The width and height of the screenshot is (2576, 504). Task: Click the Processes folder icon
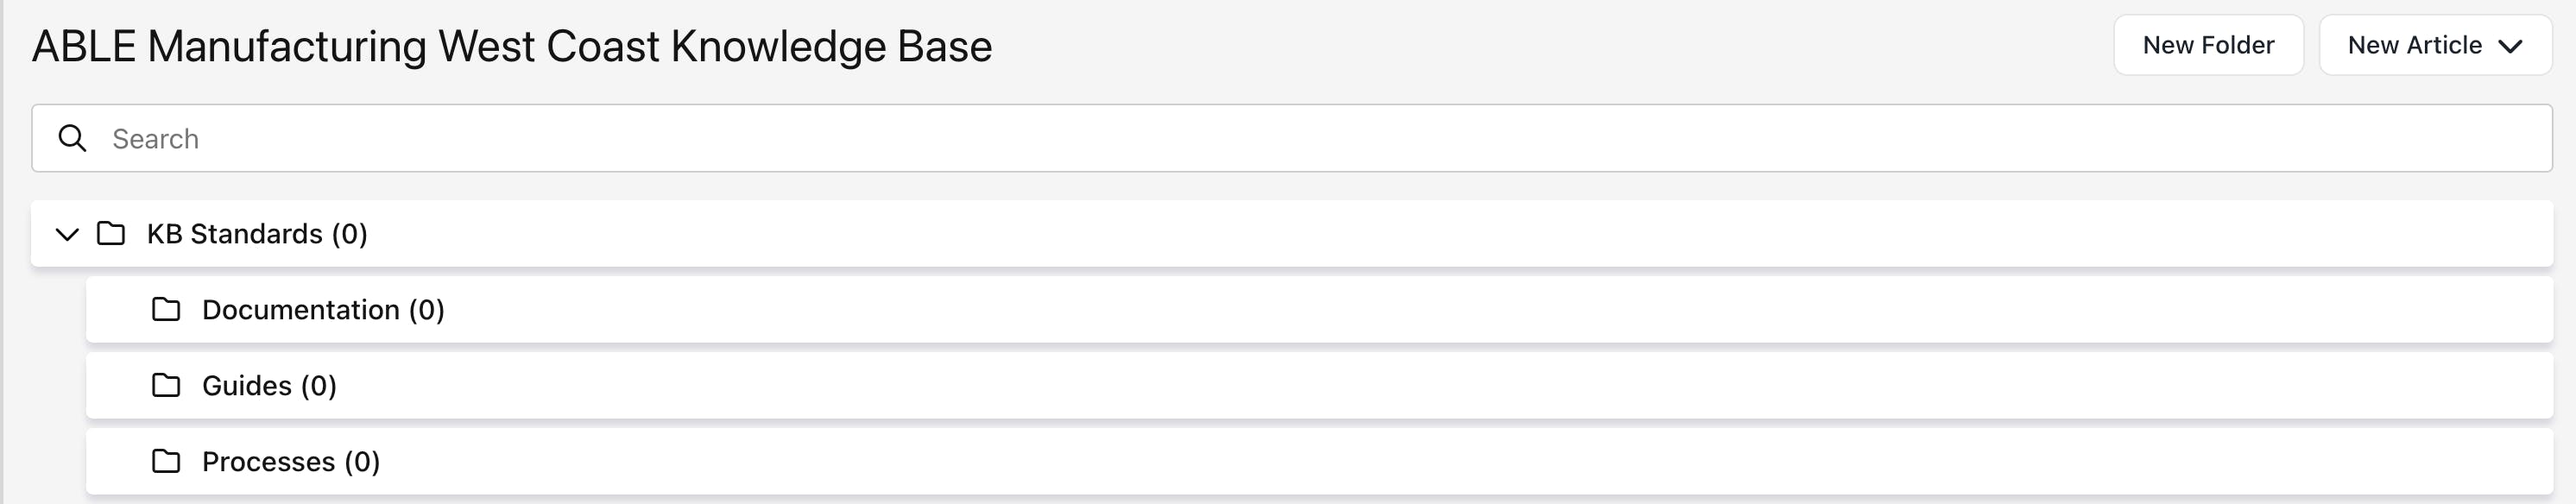[x=166, y=462]
